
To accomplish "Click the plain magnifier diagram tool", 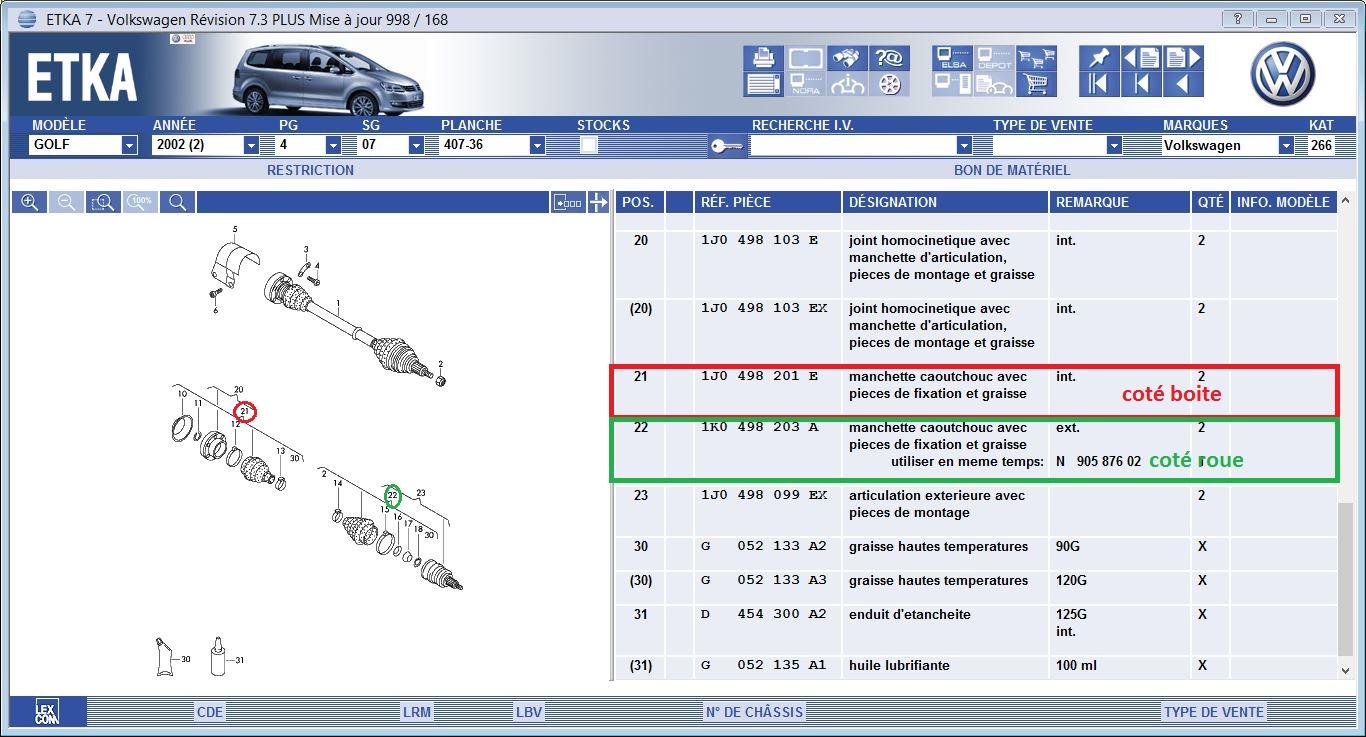I will coord(177,202).
